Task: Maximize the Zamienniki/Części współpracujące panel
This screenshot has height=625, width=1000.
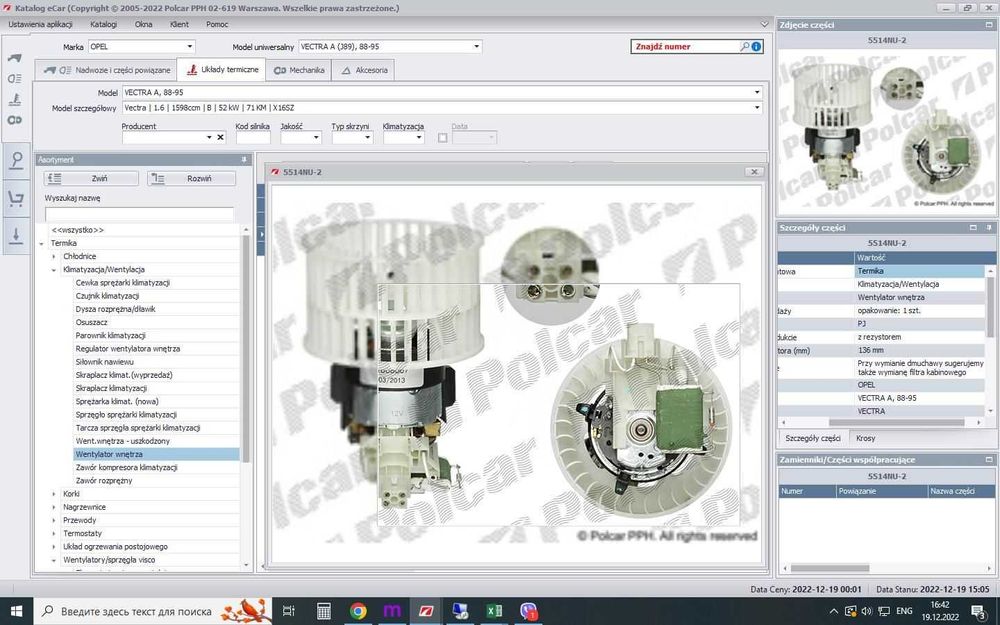Action: click(989, 459)
